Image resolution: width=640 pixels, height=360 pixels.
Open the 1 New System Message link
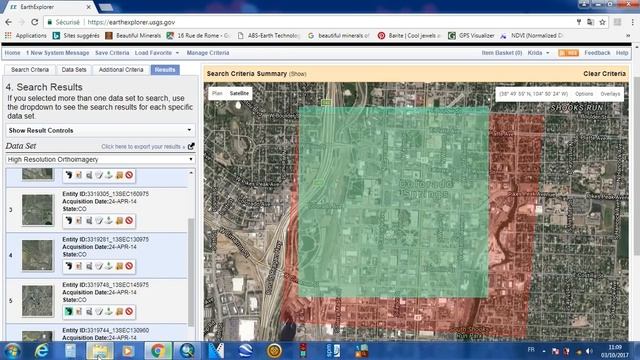tap(58, 53)
